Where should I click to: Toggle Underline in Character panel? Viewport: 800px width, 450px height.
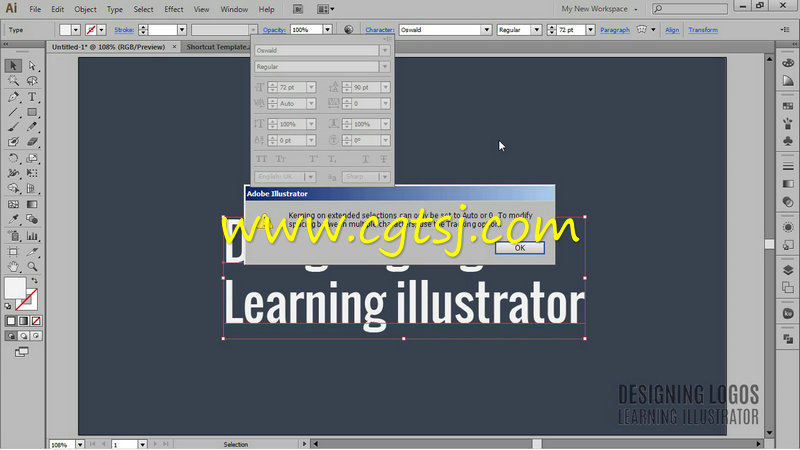pyautogui.click(x=365, y=159)
